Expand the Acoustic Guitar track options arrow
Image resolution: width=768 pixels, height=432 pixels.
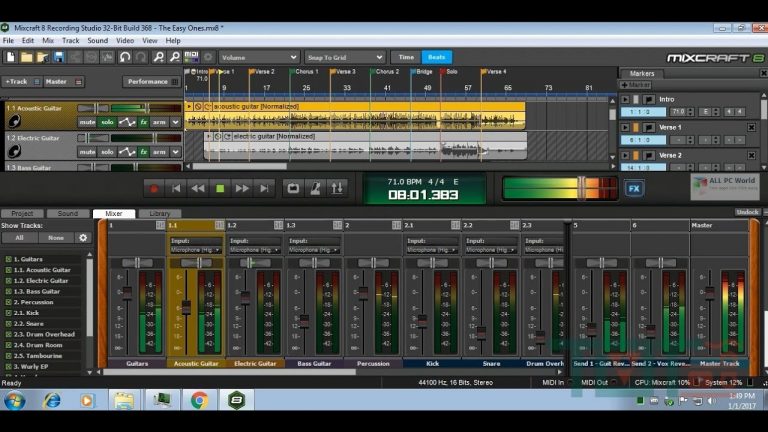[x=176, y=122]
